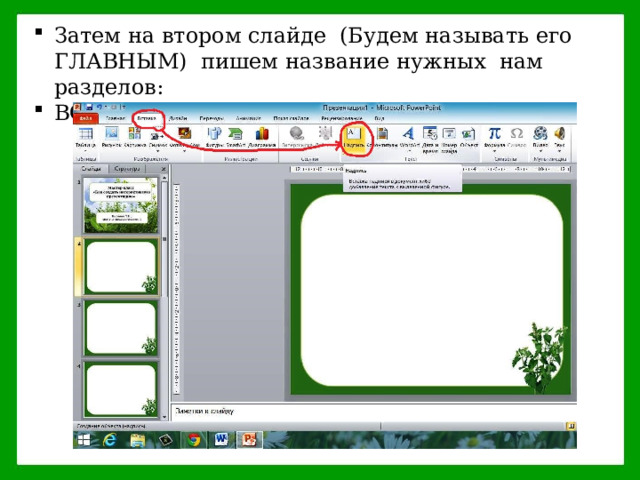Click the thumbnail pane scroll-down arrow
This screenshot has height=480, width=640.
164,417
